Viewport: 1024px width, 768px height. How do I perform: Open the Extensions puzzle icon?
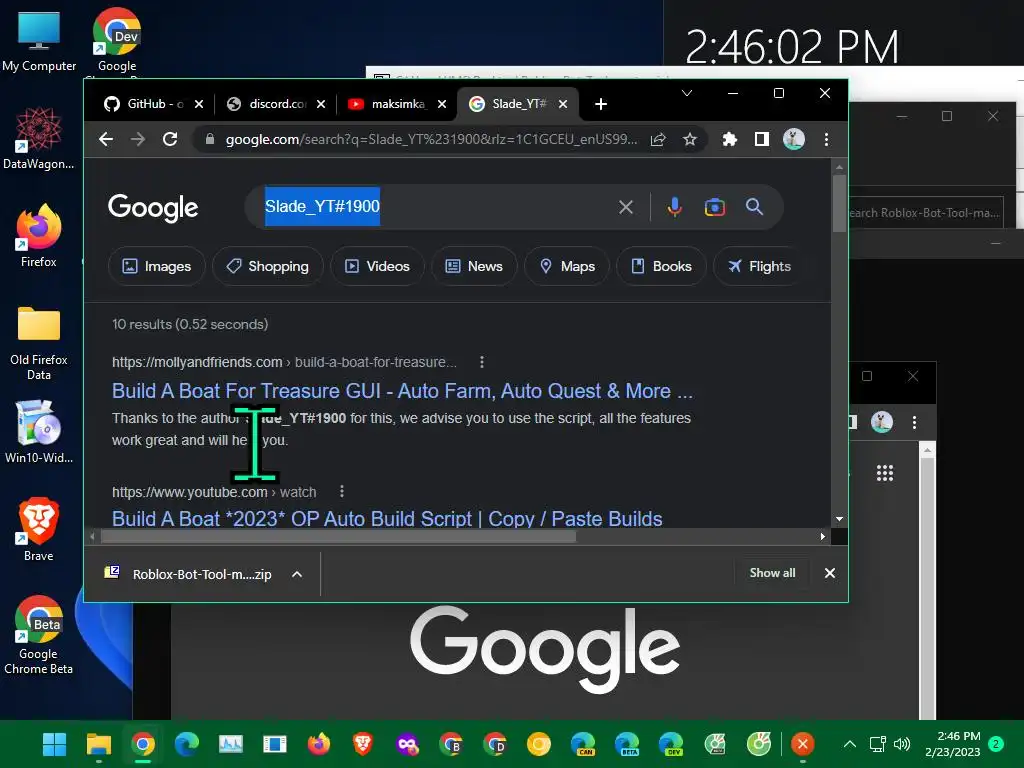point(729,139)
